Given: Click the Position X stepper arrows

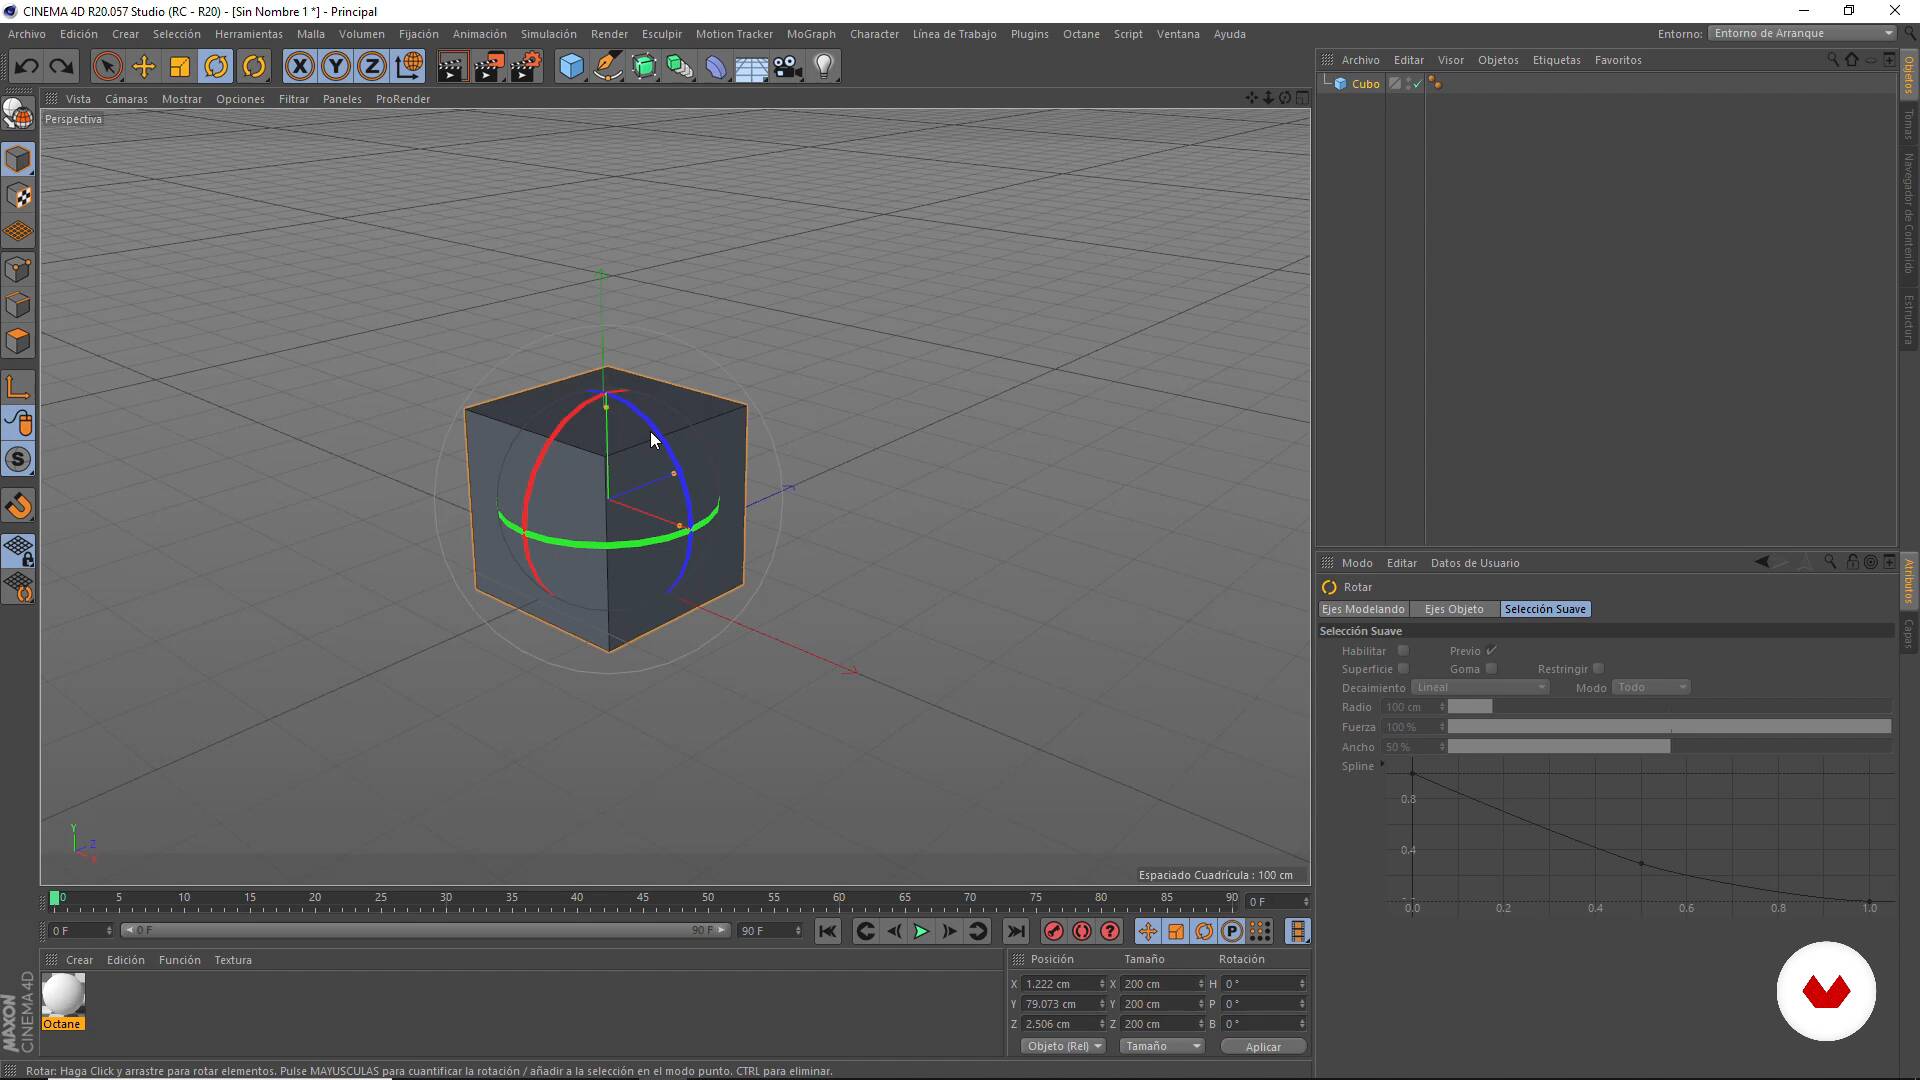Looking at the screenshot, I should coord(1102,984).
